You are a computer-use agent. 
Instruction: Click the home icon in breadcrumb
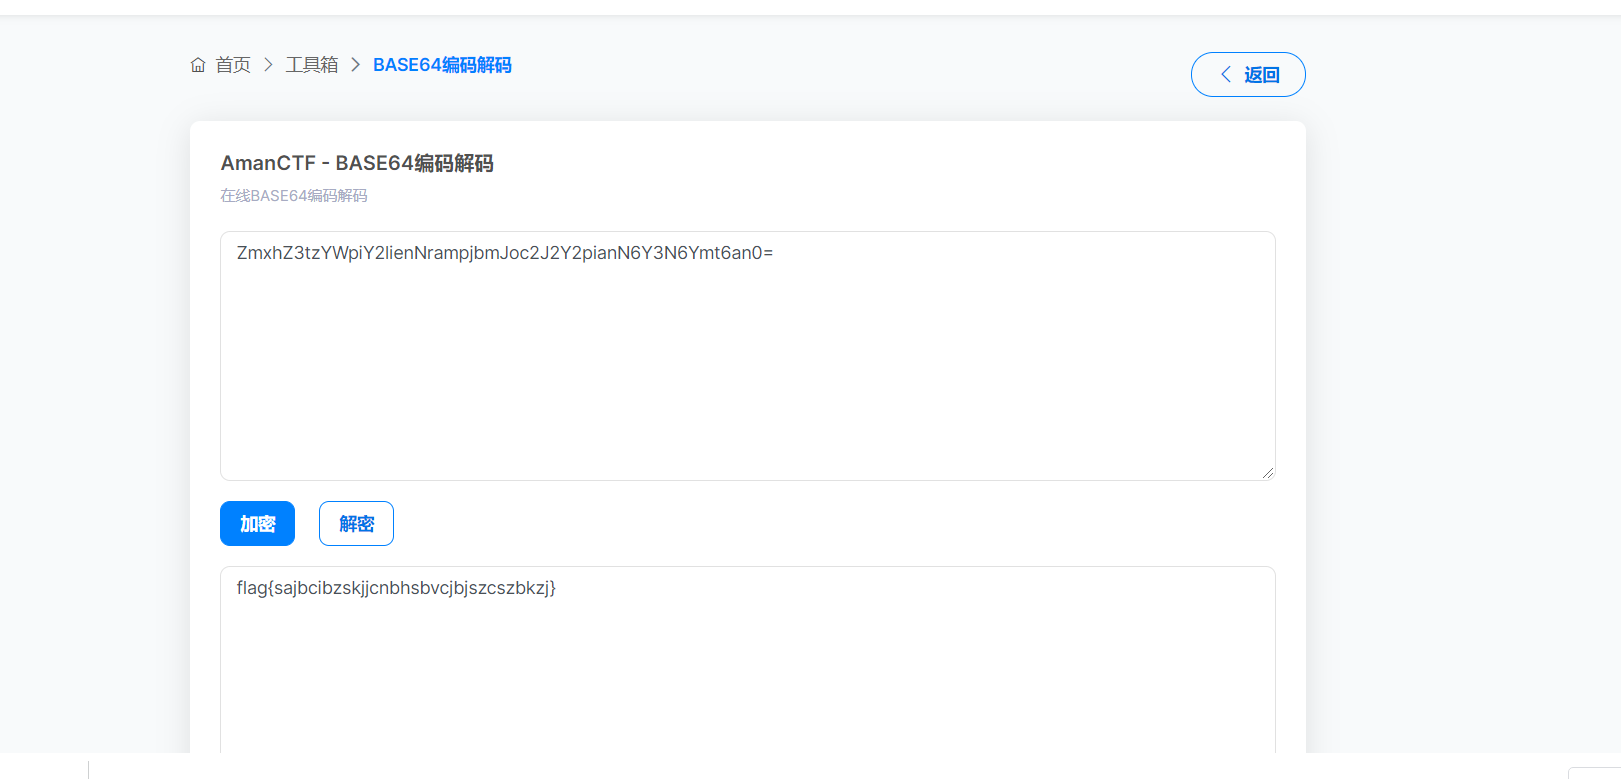[x=198, y=65]
